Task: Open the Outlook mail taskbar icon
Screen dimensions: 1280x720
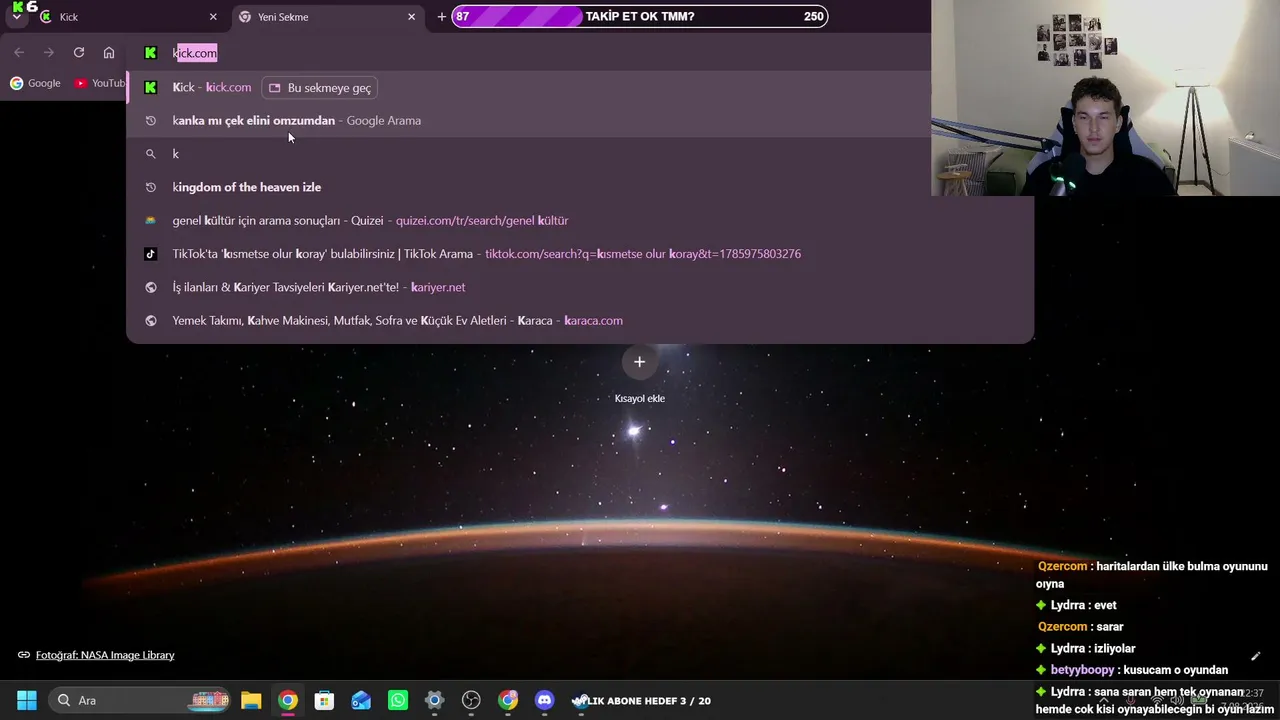Action: click(361, 700)
